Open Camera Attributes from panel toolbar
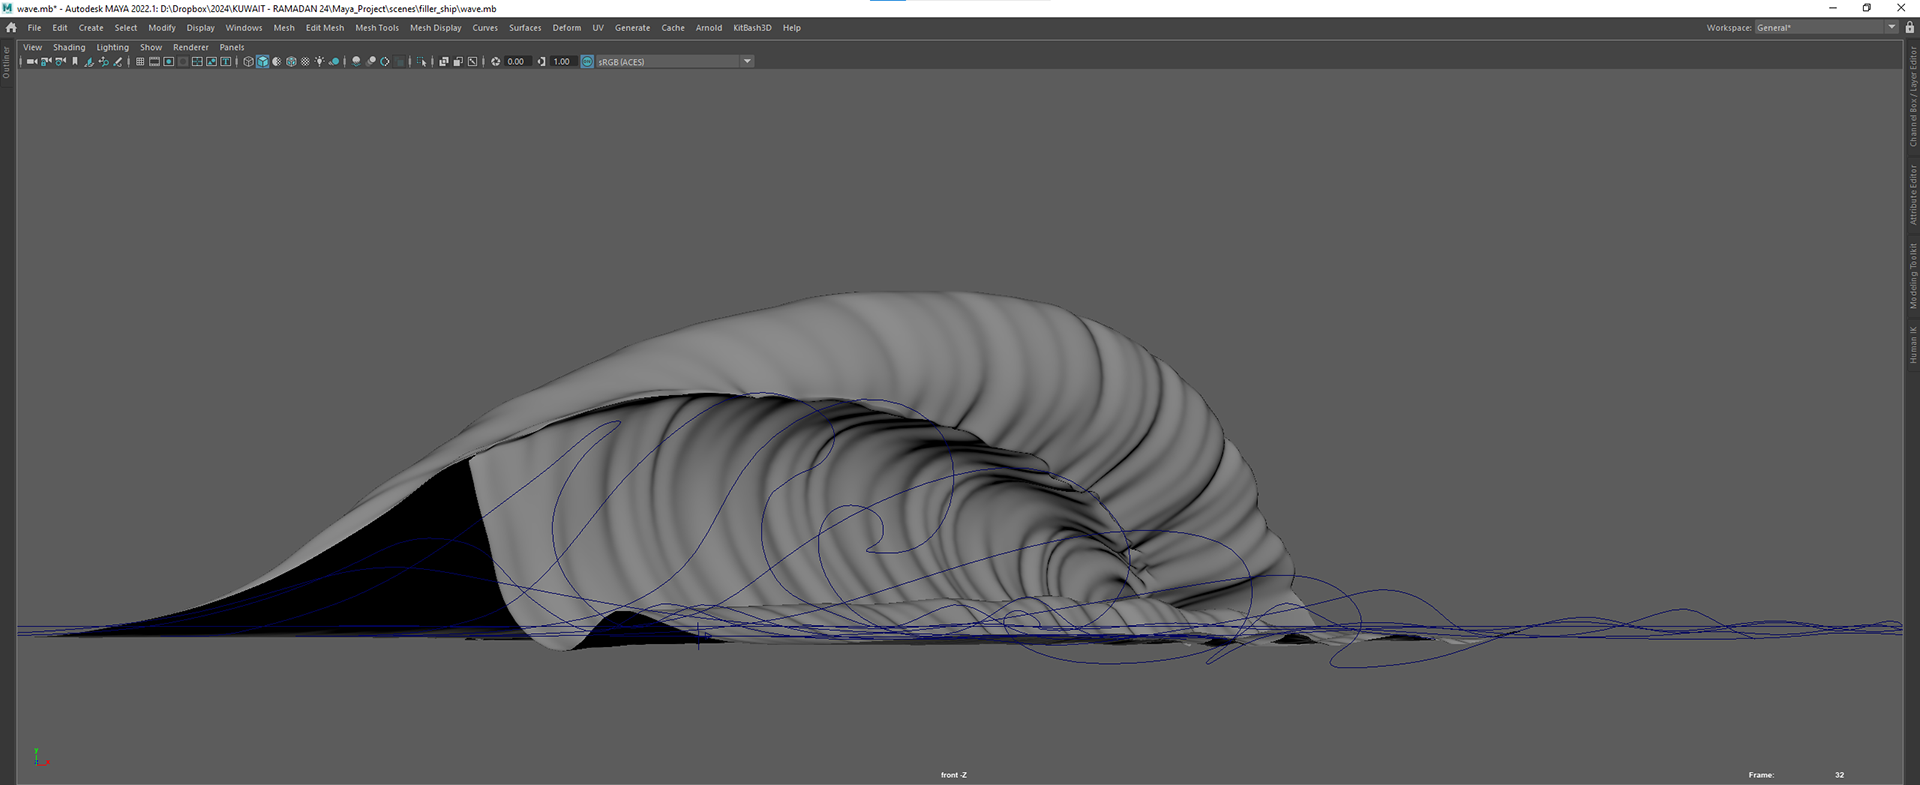1920x785 pixels. 60,62
